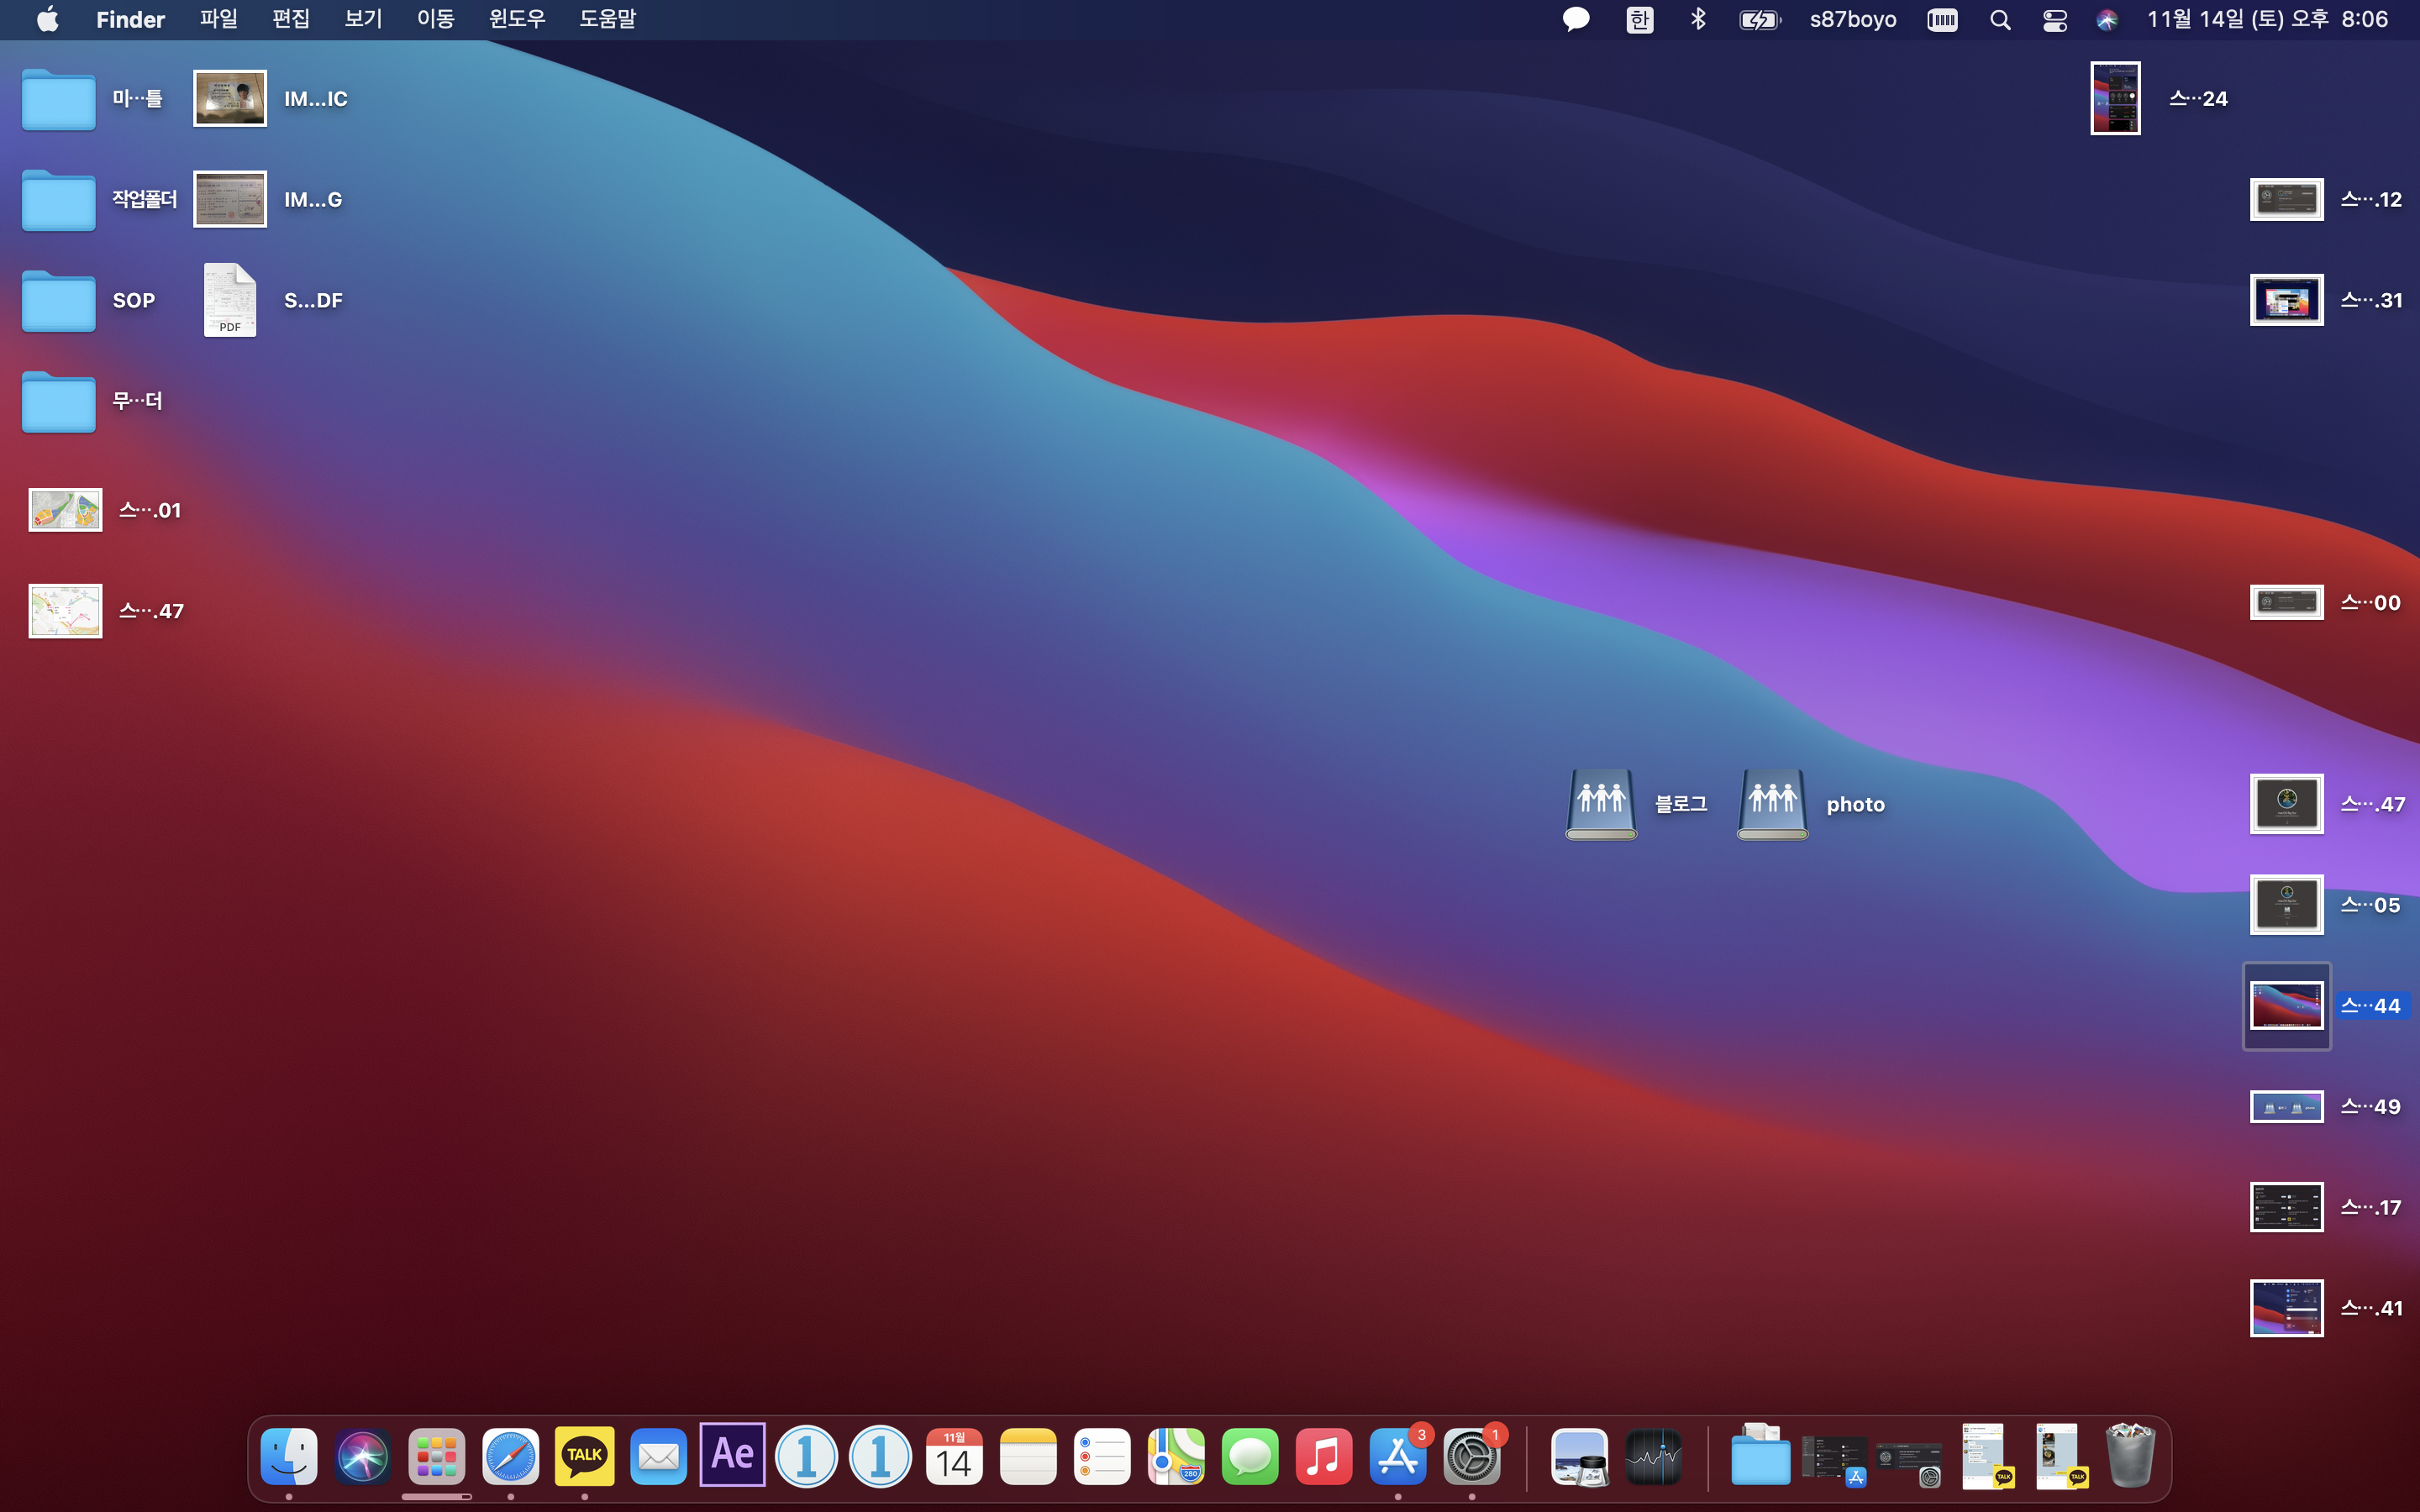Open Korean input source menu

1639,20
